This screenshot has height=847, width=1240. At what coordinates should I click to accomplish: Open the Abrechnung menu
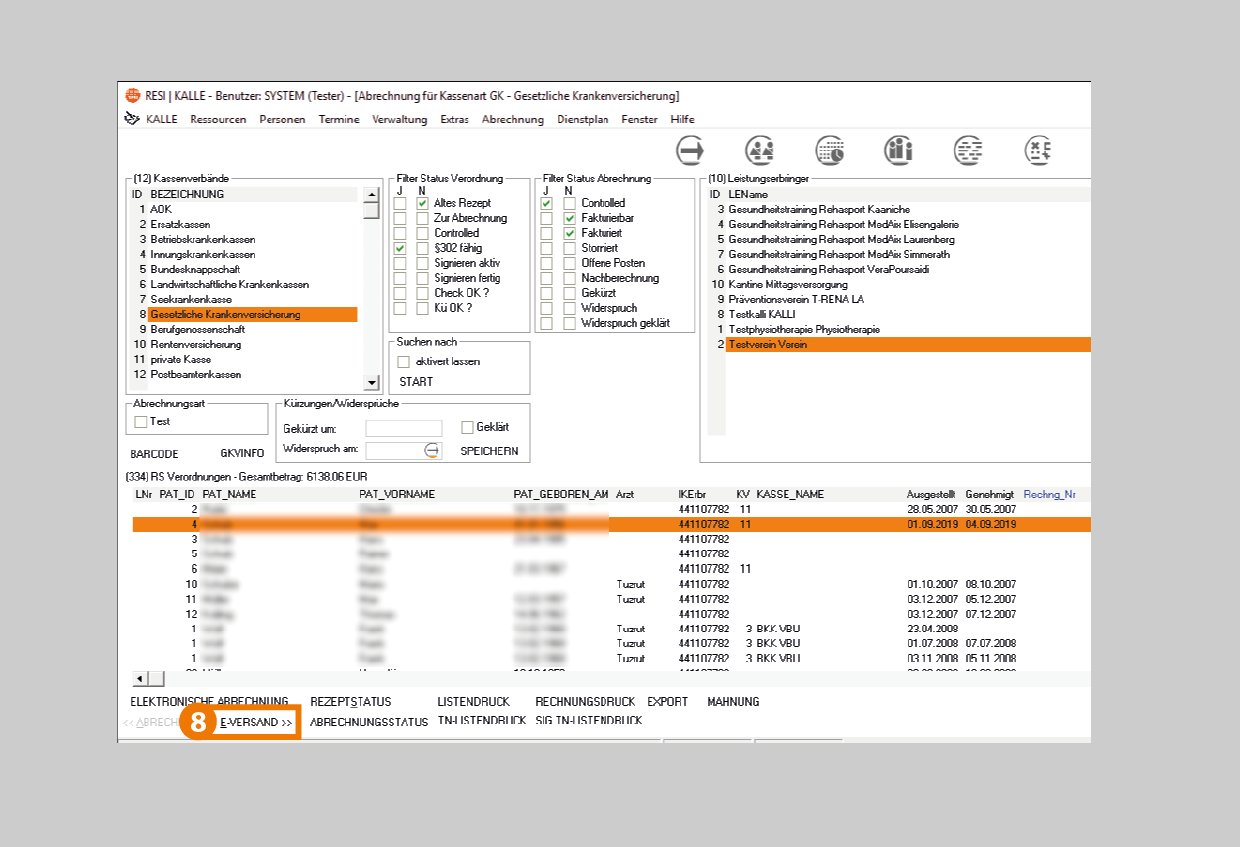[512, 120]
